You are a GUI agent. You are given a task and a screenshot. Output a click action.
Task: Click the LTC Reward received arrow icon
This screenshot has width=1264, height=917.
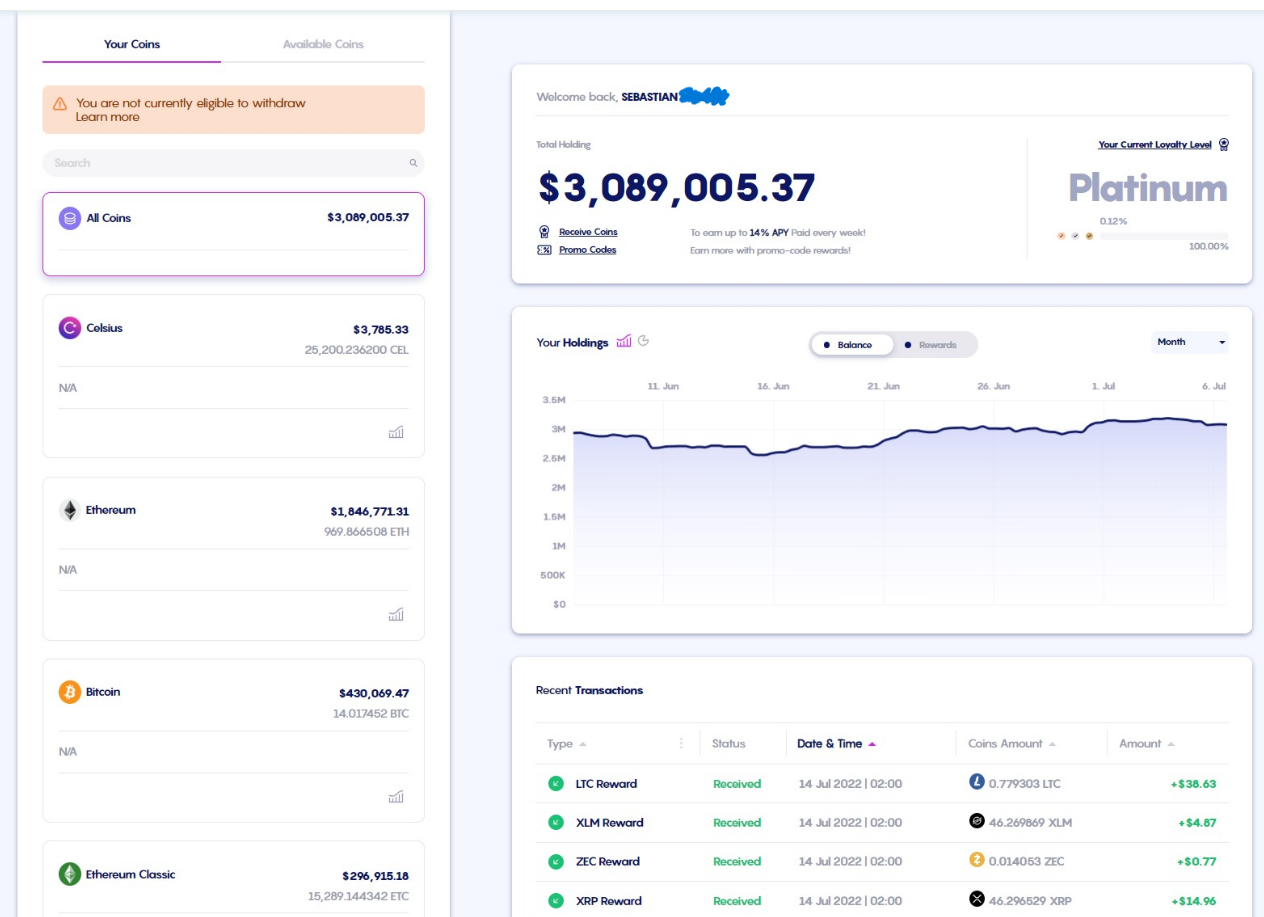click(x=556, y=784)
